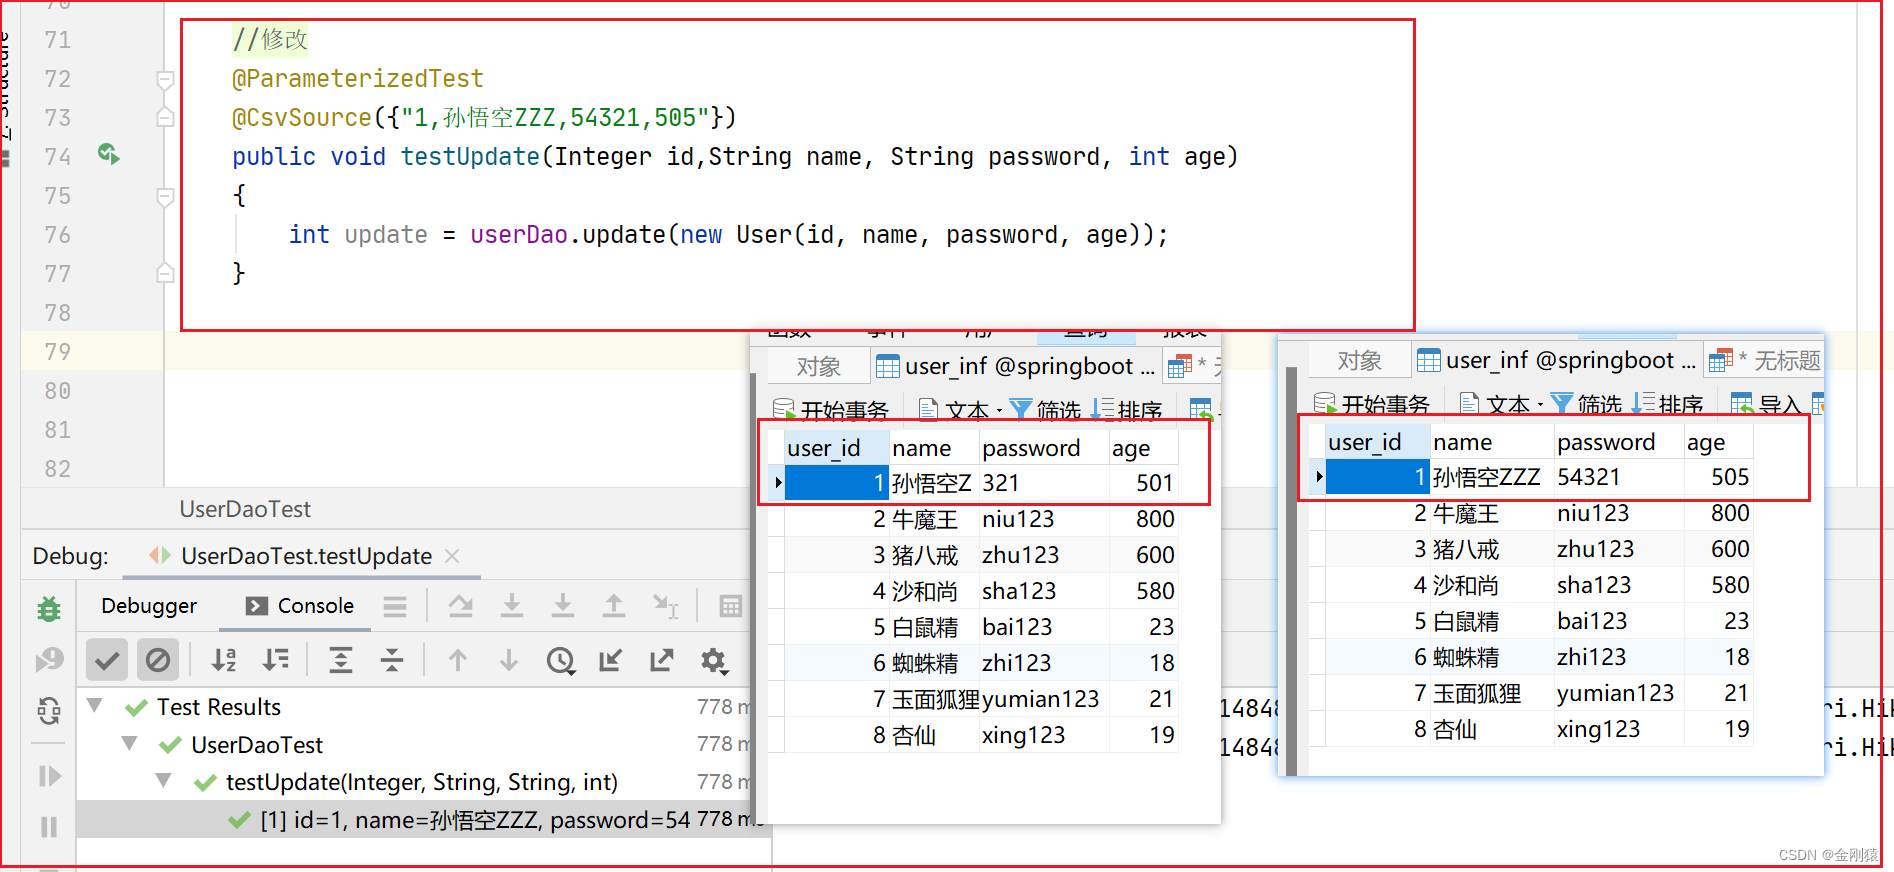Click the force step into icon

(x=563, y=606)
